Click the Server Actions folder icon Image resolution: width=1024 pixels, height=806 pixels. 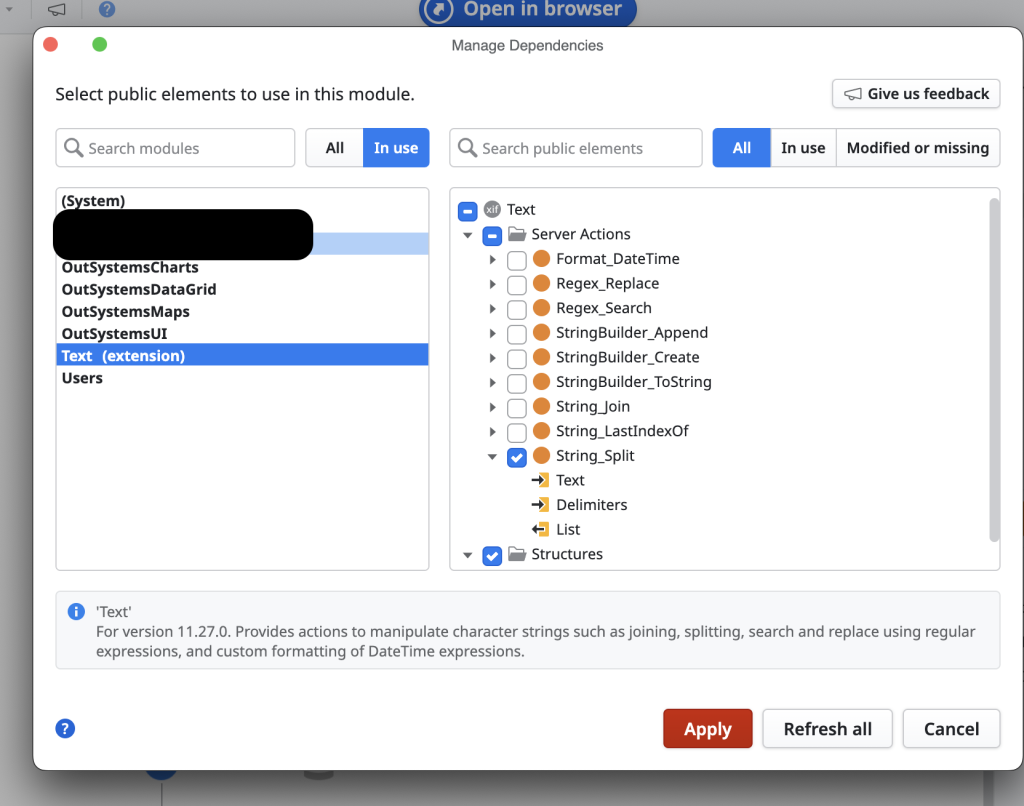tap(517, 234)
